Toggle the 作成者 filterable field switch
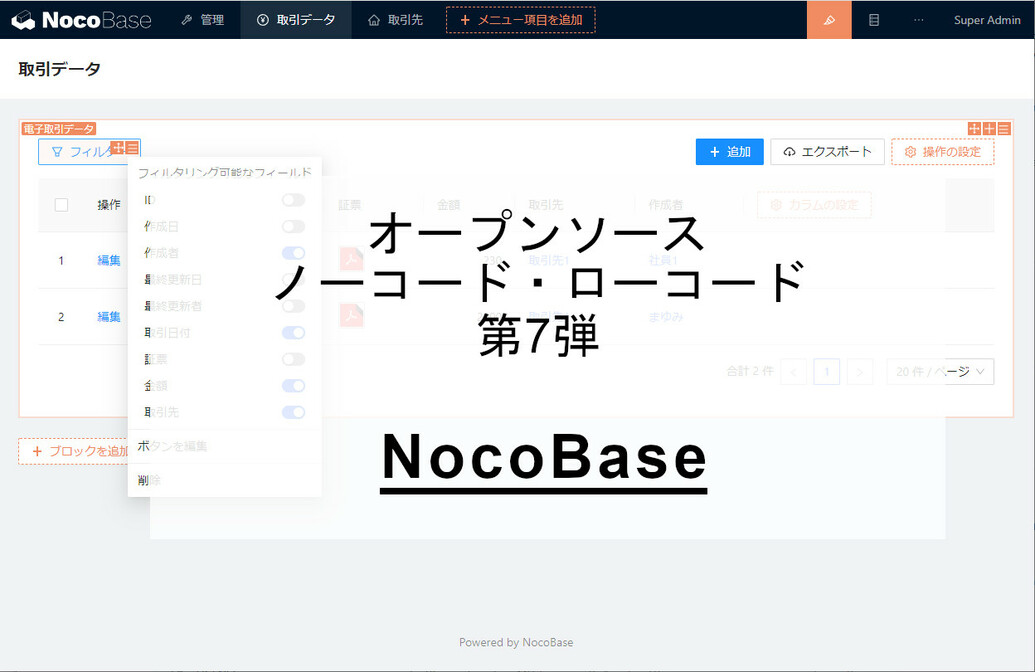Screen dimensions: 1035x672 294,253
